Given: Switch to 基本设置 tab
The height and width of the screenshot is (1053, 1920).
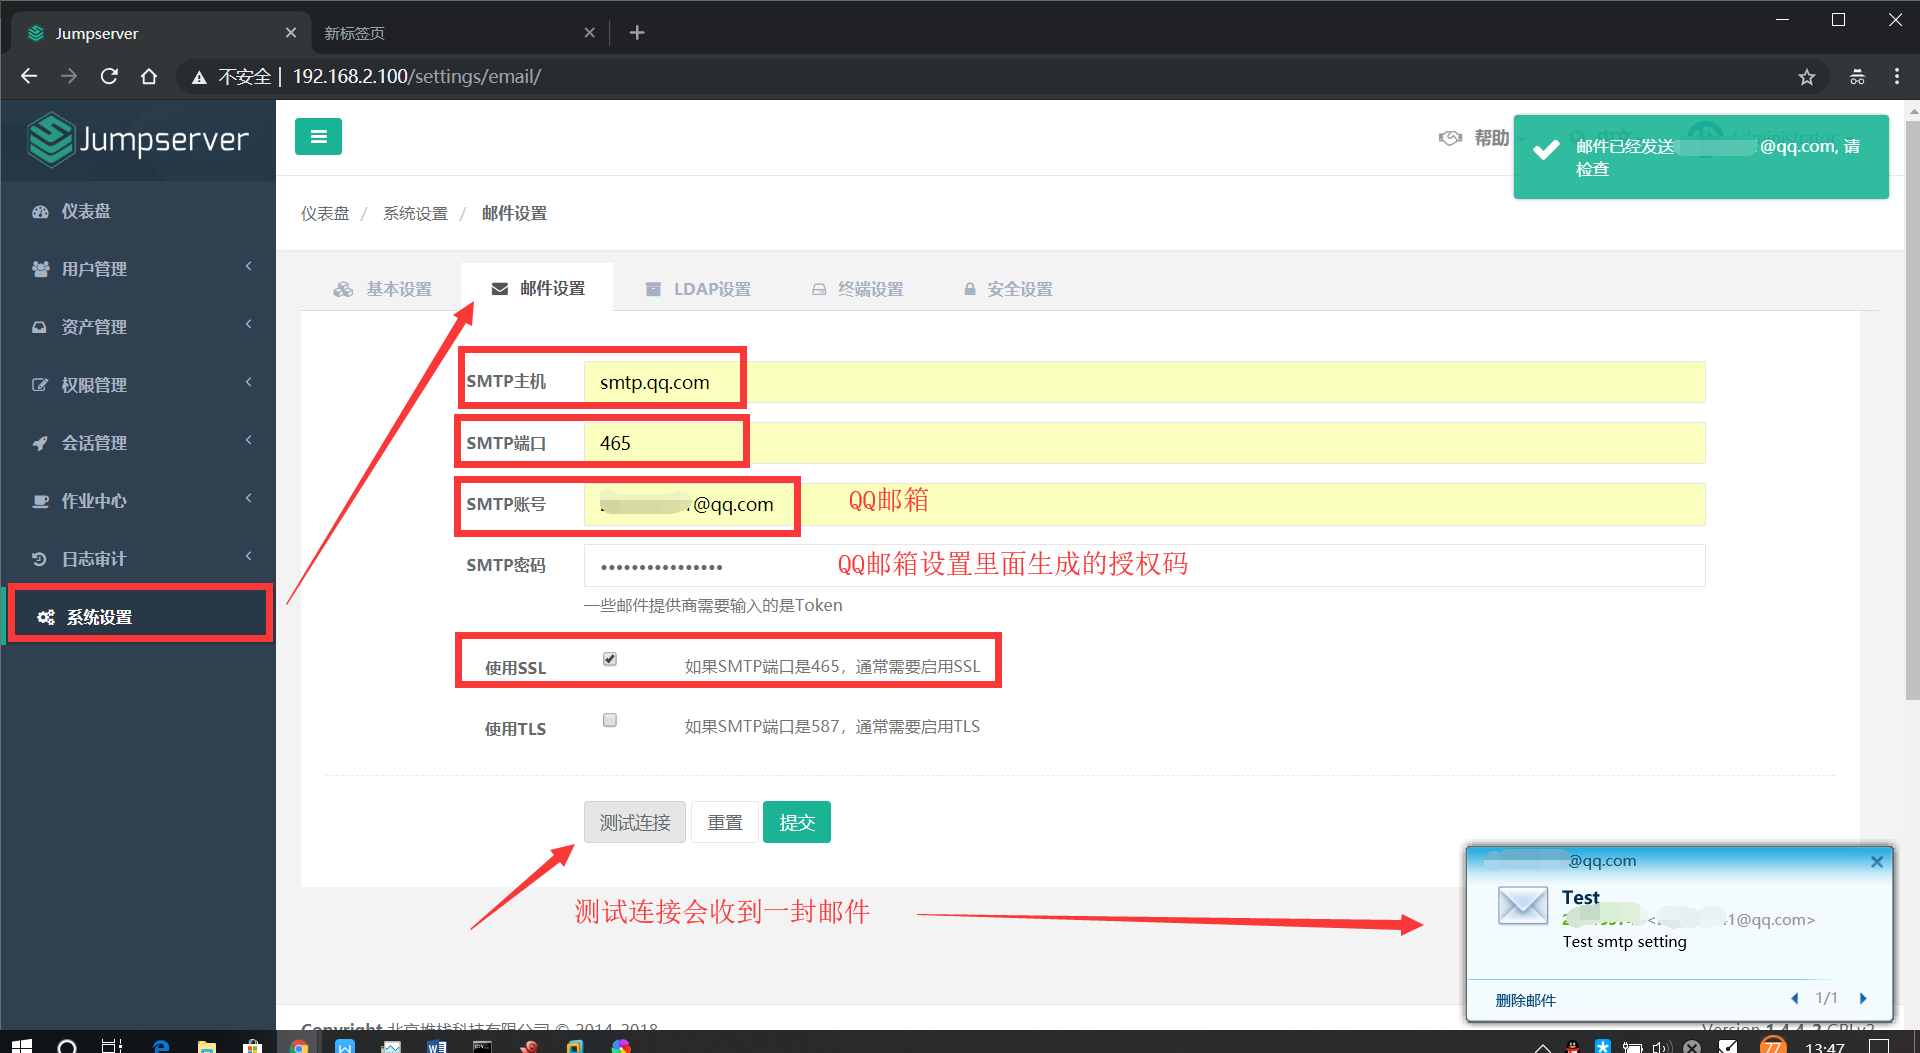Looking at the screenshot, I should click(383, 289).
